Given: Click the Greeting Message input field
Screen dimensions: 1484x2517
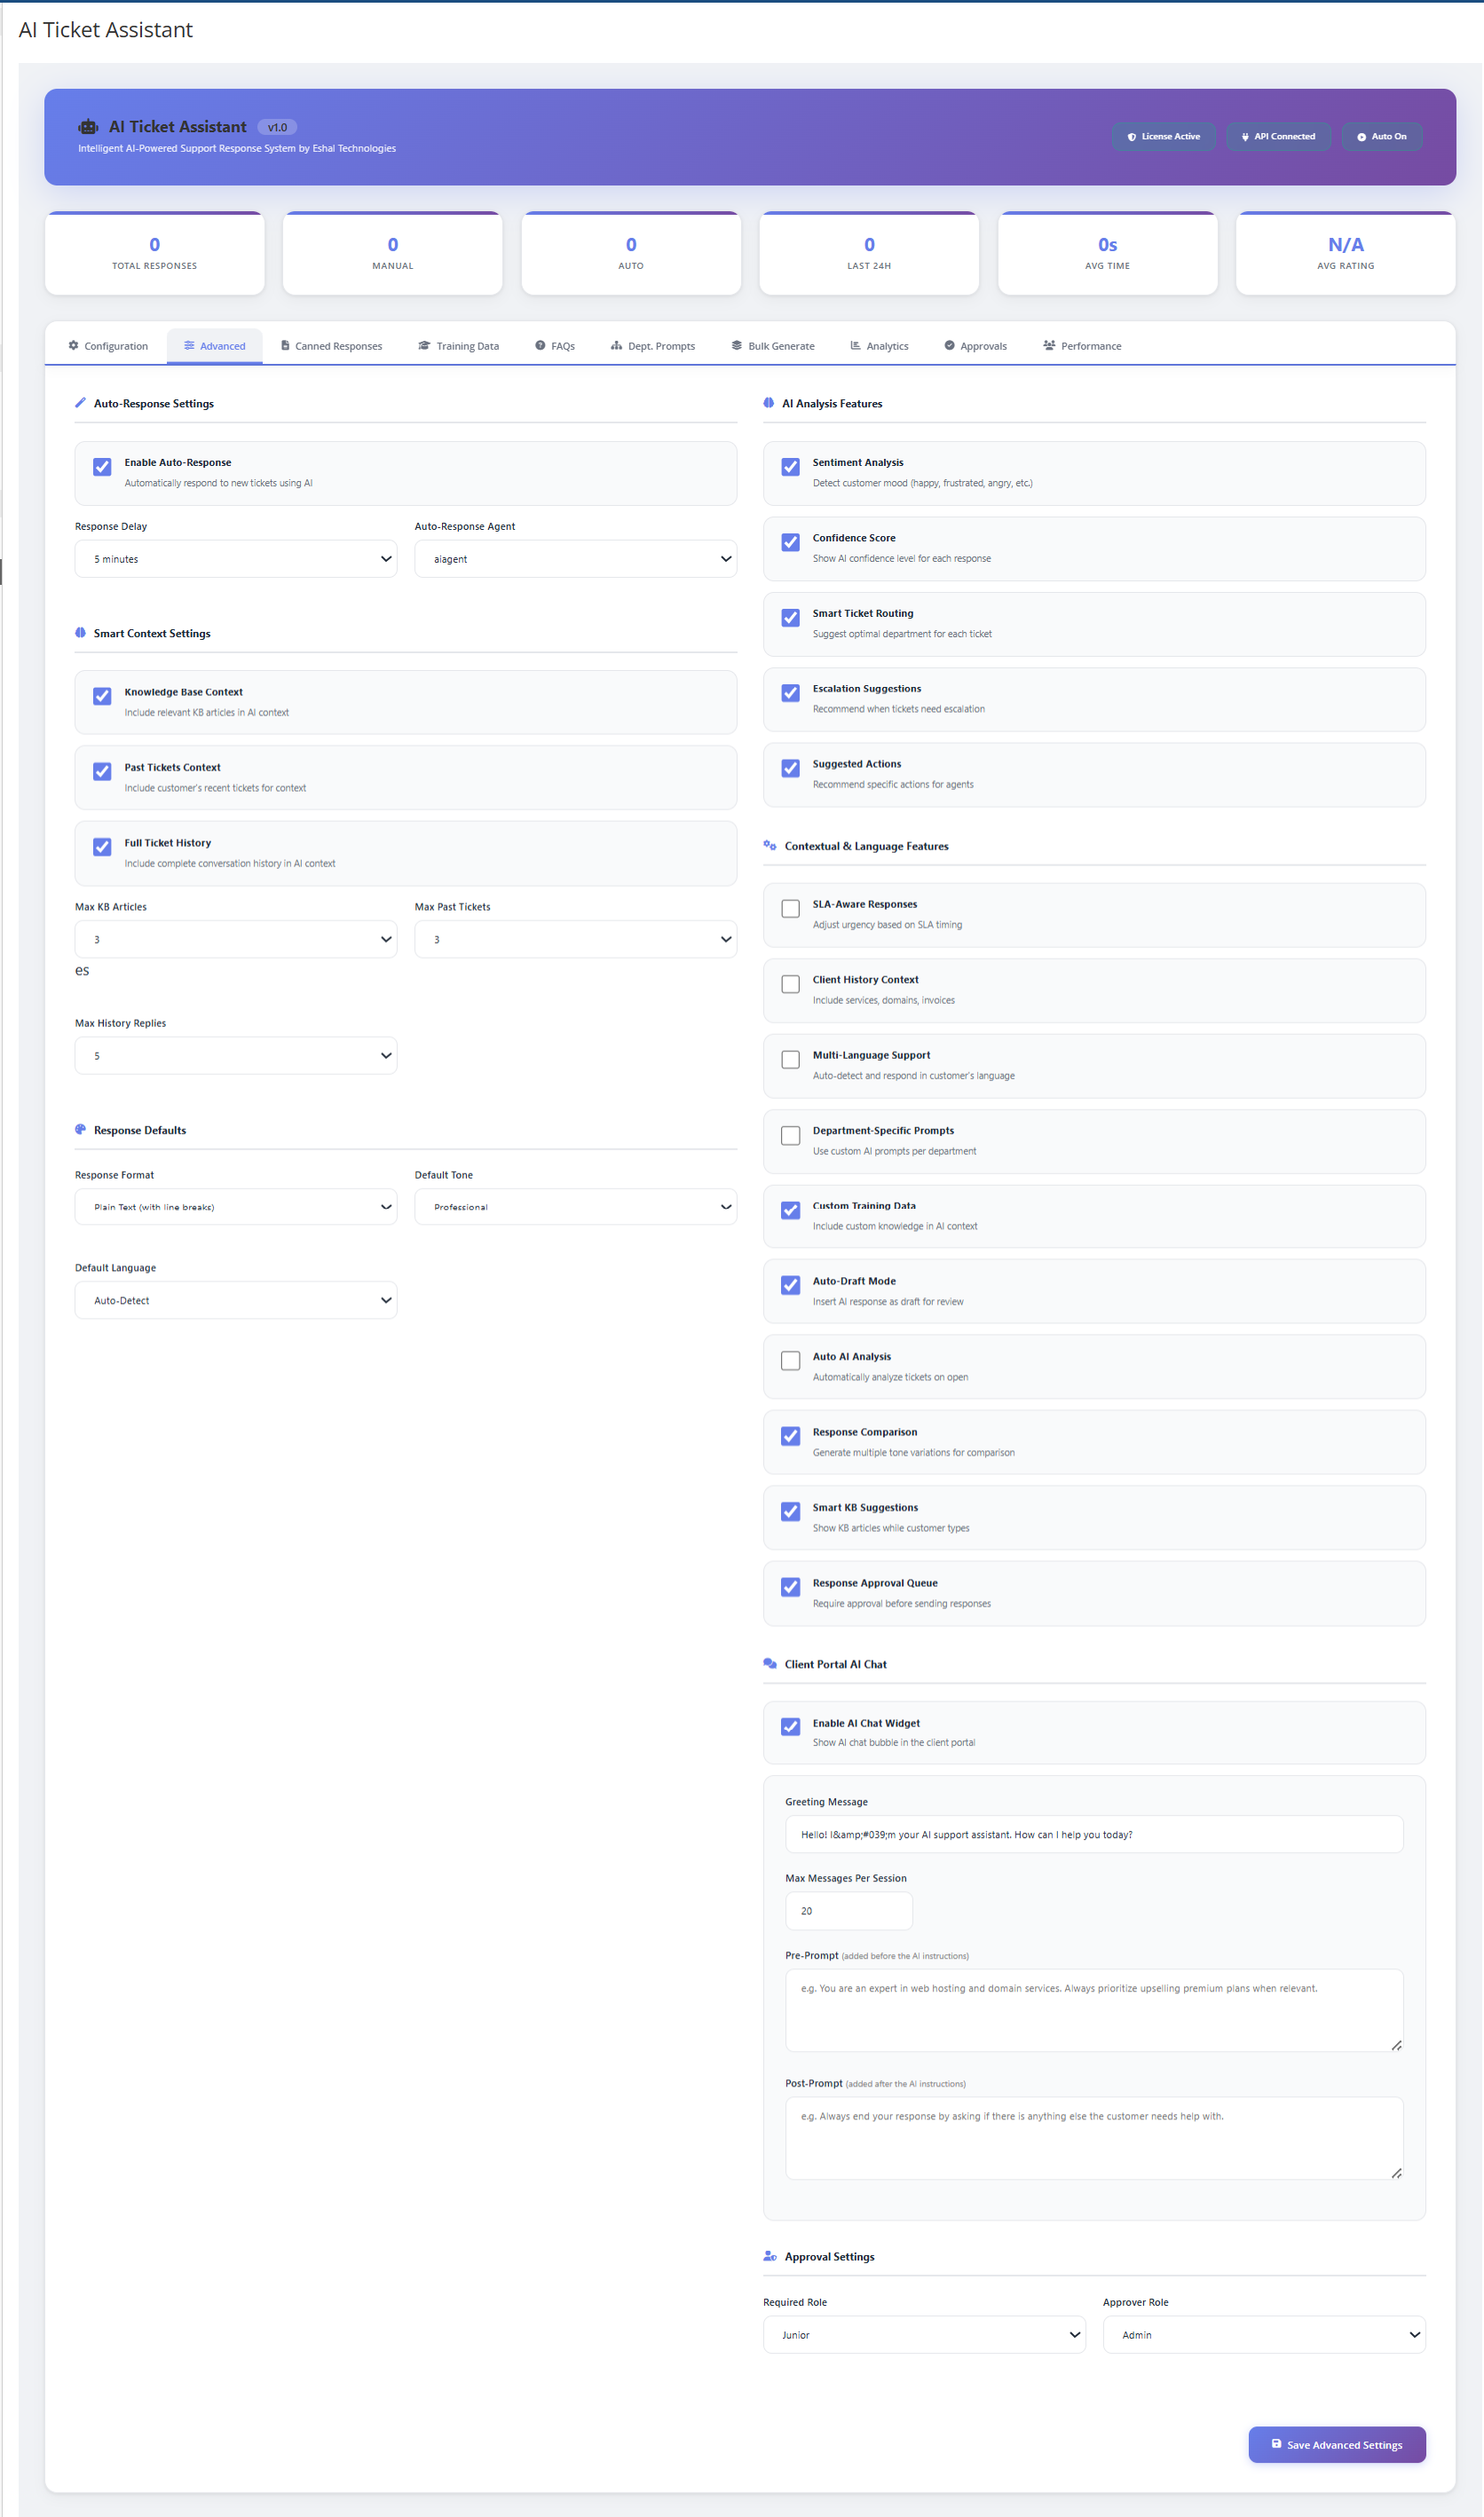Looking at the screenshot, I should pos(1093,1834).
